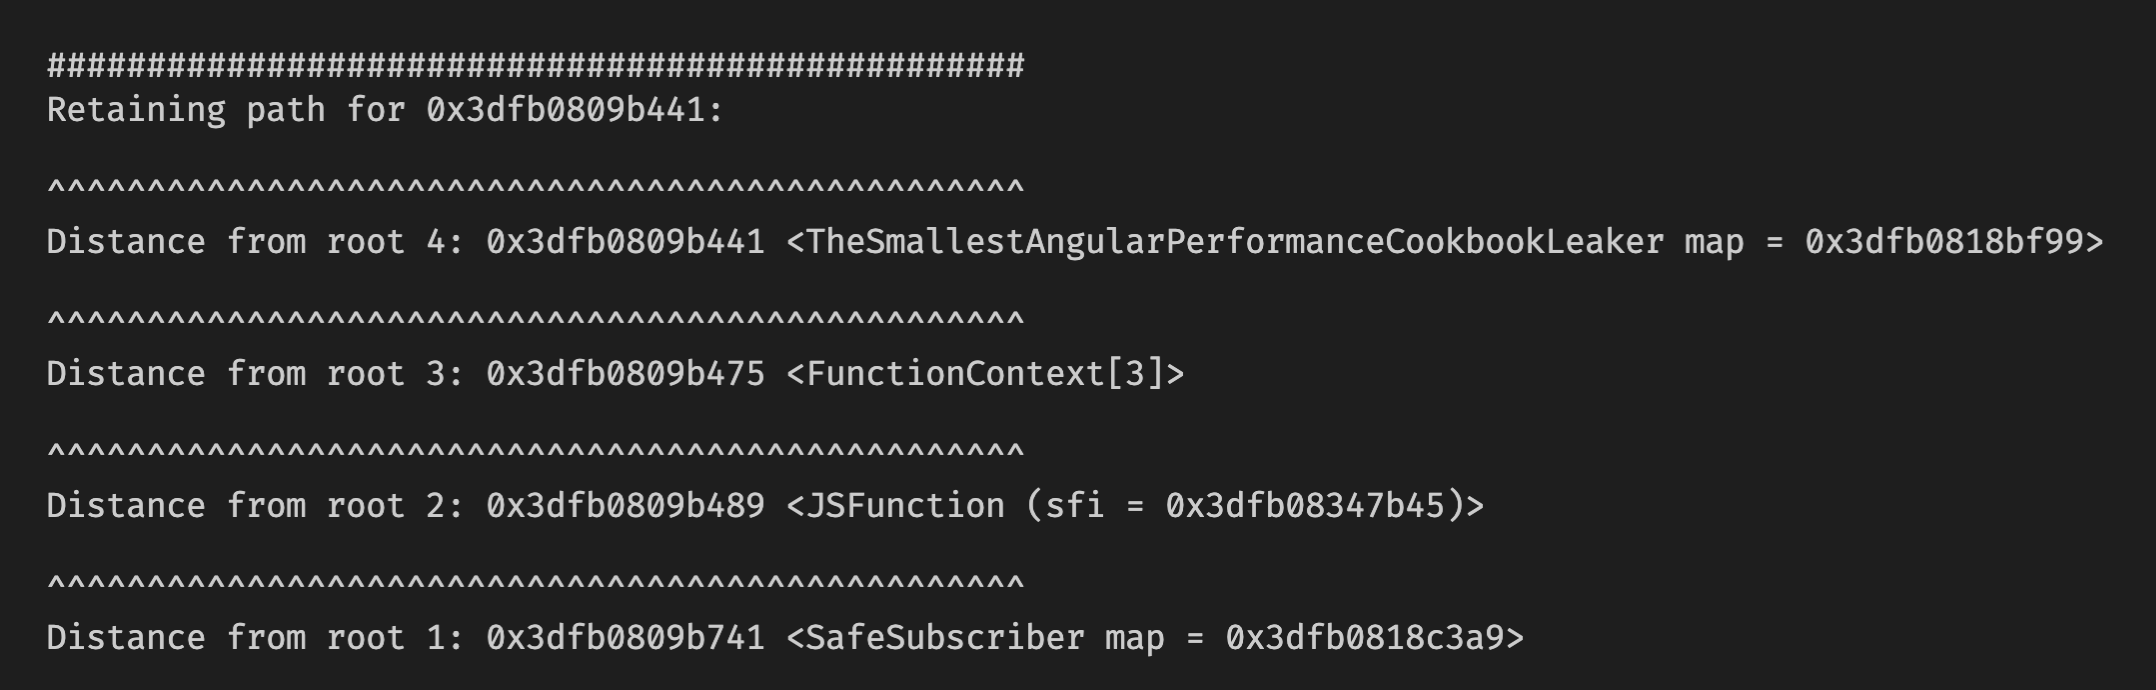The image size is (2156, 690).
Task: Click the map address 0x3dfb0818c3a9
Action: pyautogui.click(x=1365, y=638)
